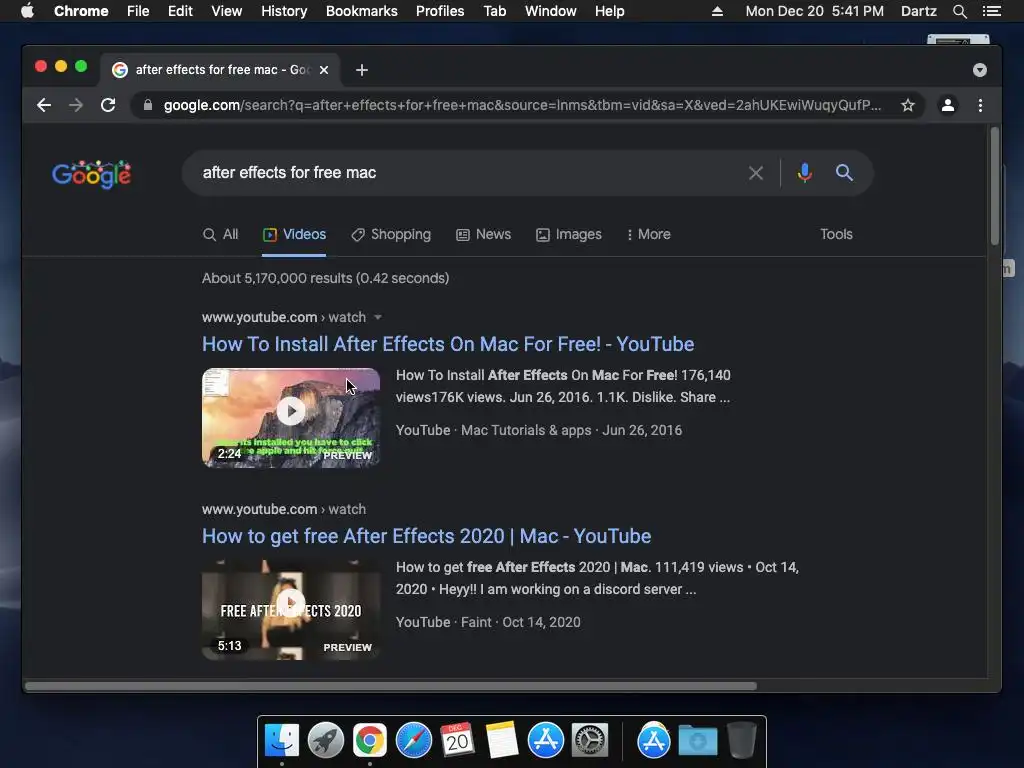Open 'How to get free After Effects 2020 | Mac' link
The image size is (1024, 768).
[426, 536]
